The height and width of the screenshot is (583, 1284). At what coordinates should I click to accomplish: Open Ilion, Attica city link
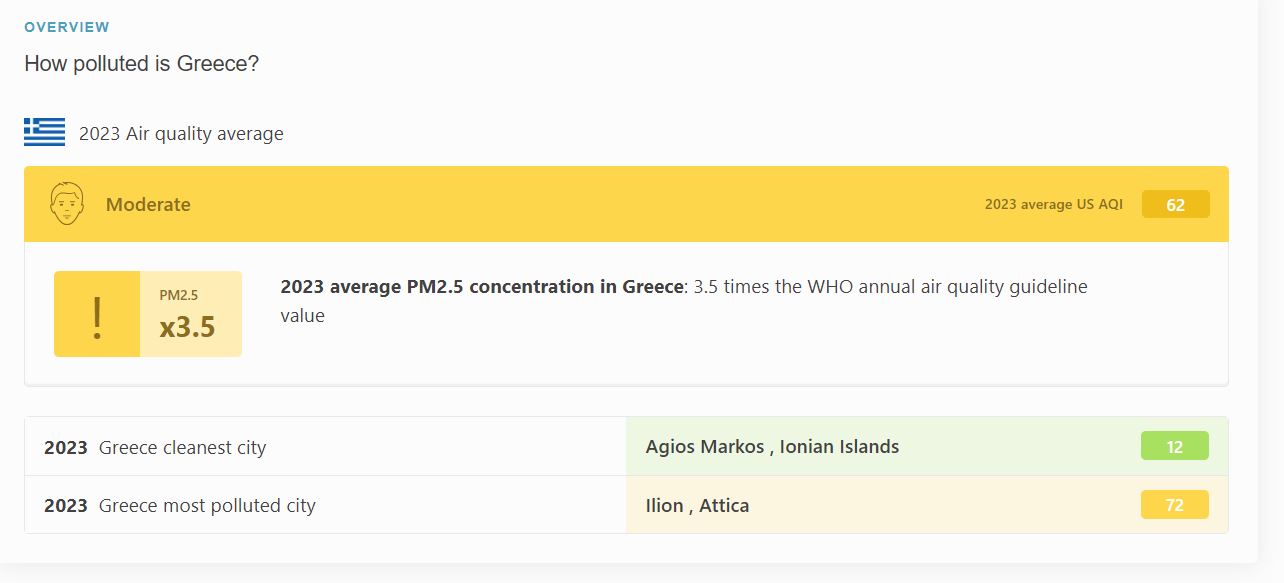(697, 505)
